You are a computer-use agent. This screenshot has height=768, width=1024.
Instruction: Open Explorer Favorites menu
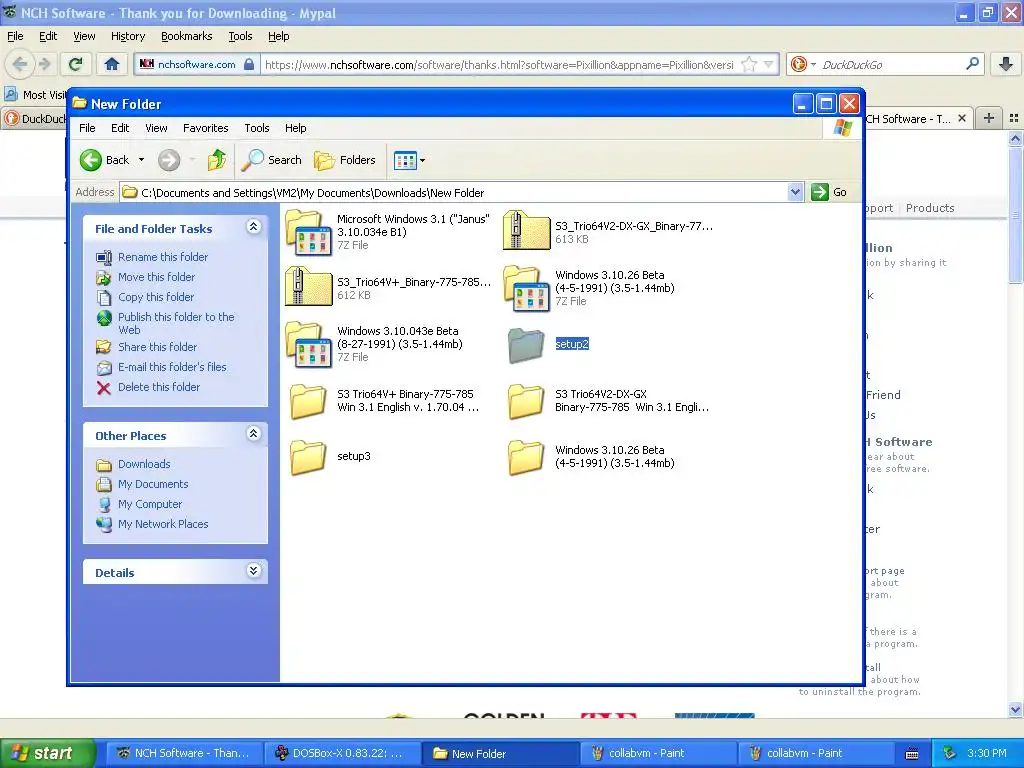206,128
